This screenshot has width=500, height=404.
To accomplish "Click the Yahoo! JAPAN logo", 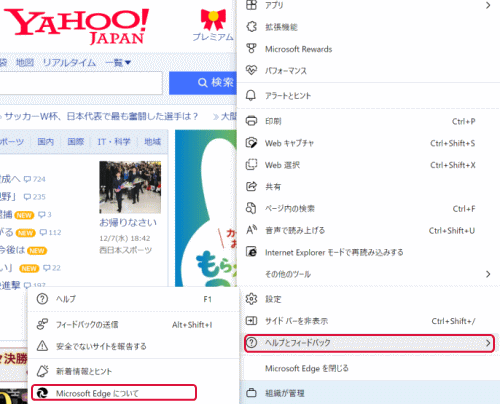I will pos(77,26).
